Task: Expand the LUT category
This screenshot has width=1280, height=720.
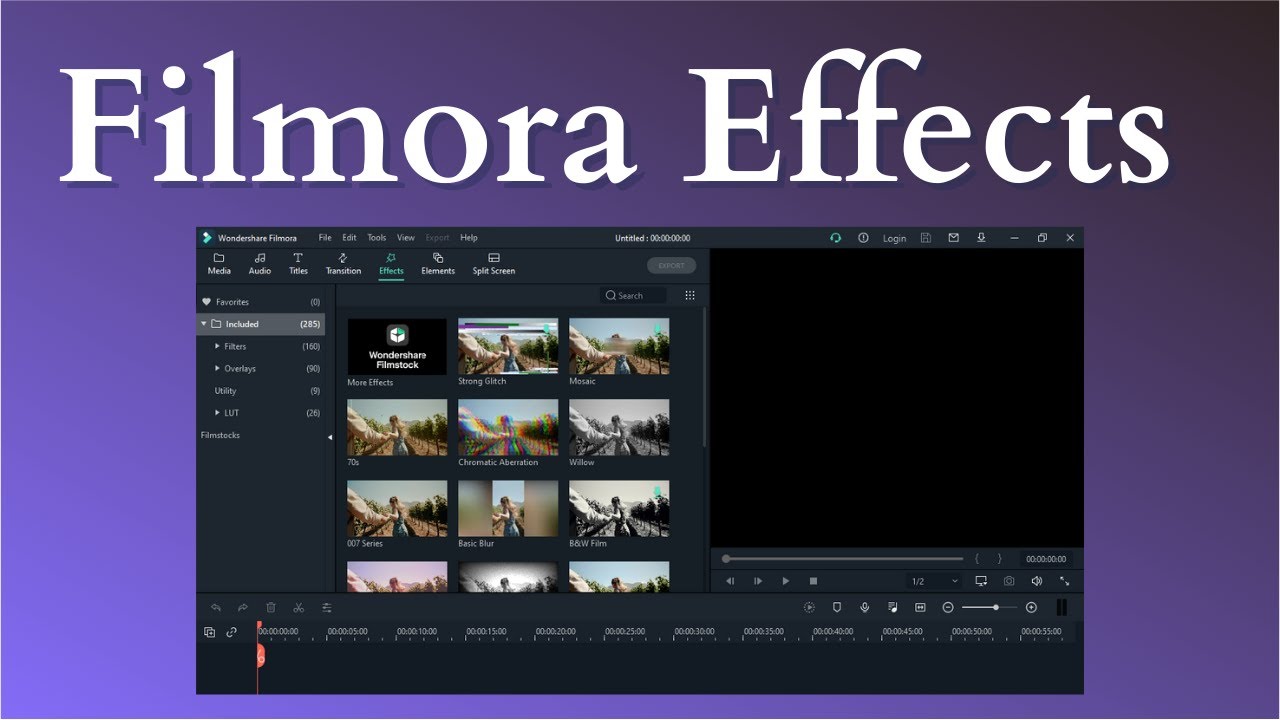Action: pos(218,413)
